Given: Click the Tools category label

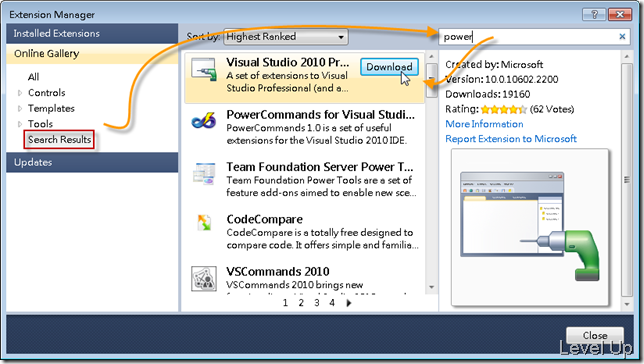Looking at the screenshot, I should tap(40, 124).
